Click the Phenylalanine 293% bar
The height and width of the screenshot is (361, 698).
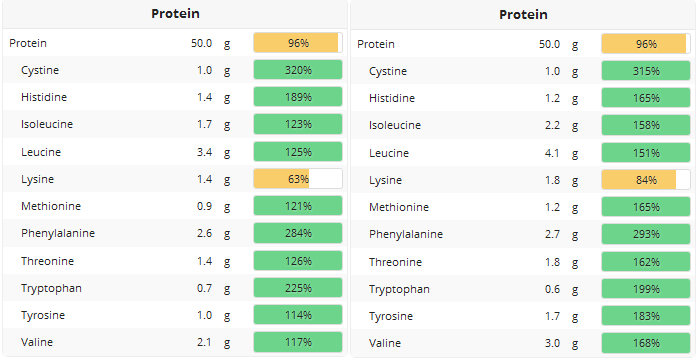(x=646, y=234)
